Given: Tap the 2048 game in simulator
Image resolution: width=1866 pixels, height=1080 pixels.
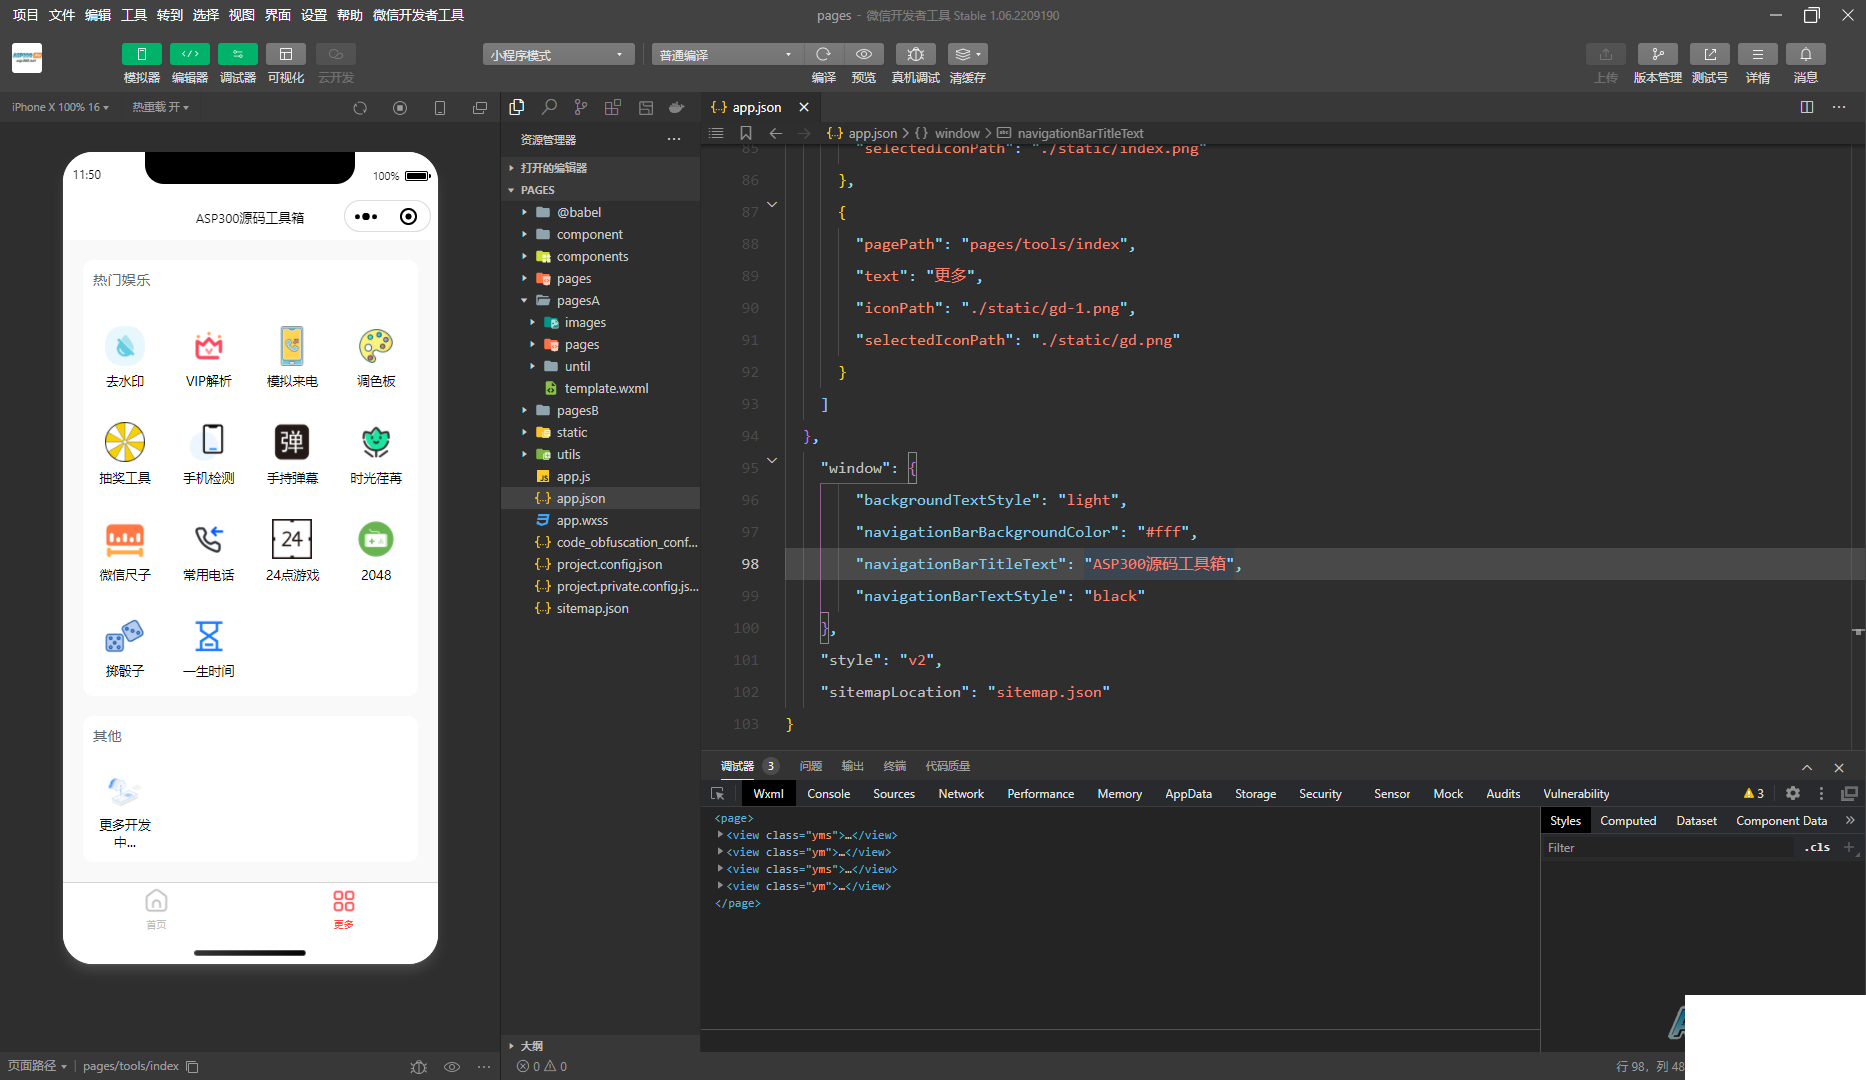Looking at the screenshot, I should point(376,551).
